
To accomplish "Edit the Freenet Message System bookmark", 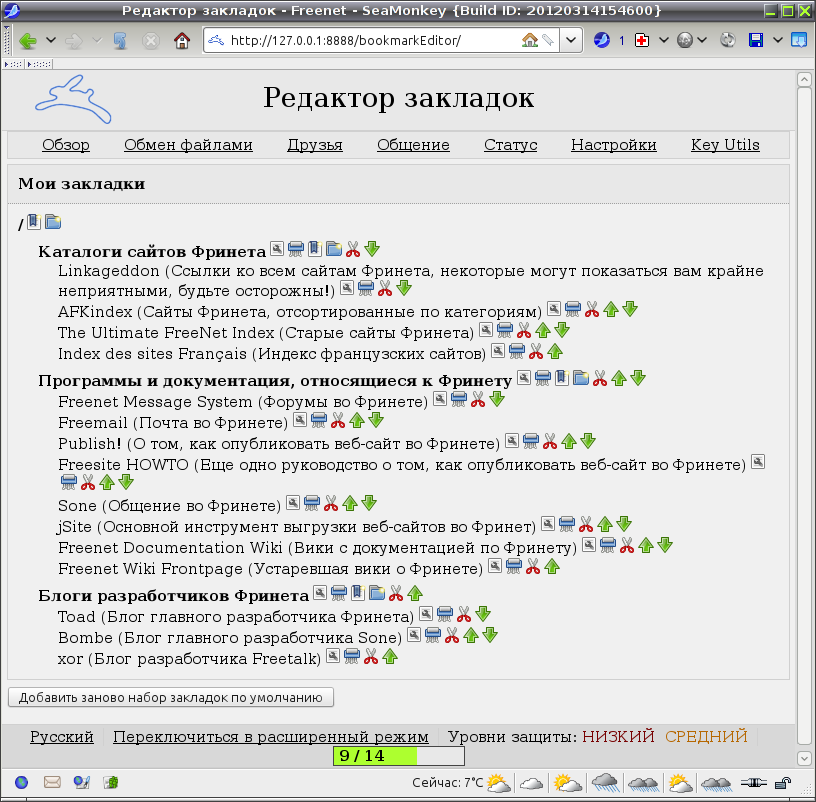I will point(440,399).
